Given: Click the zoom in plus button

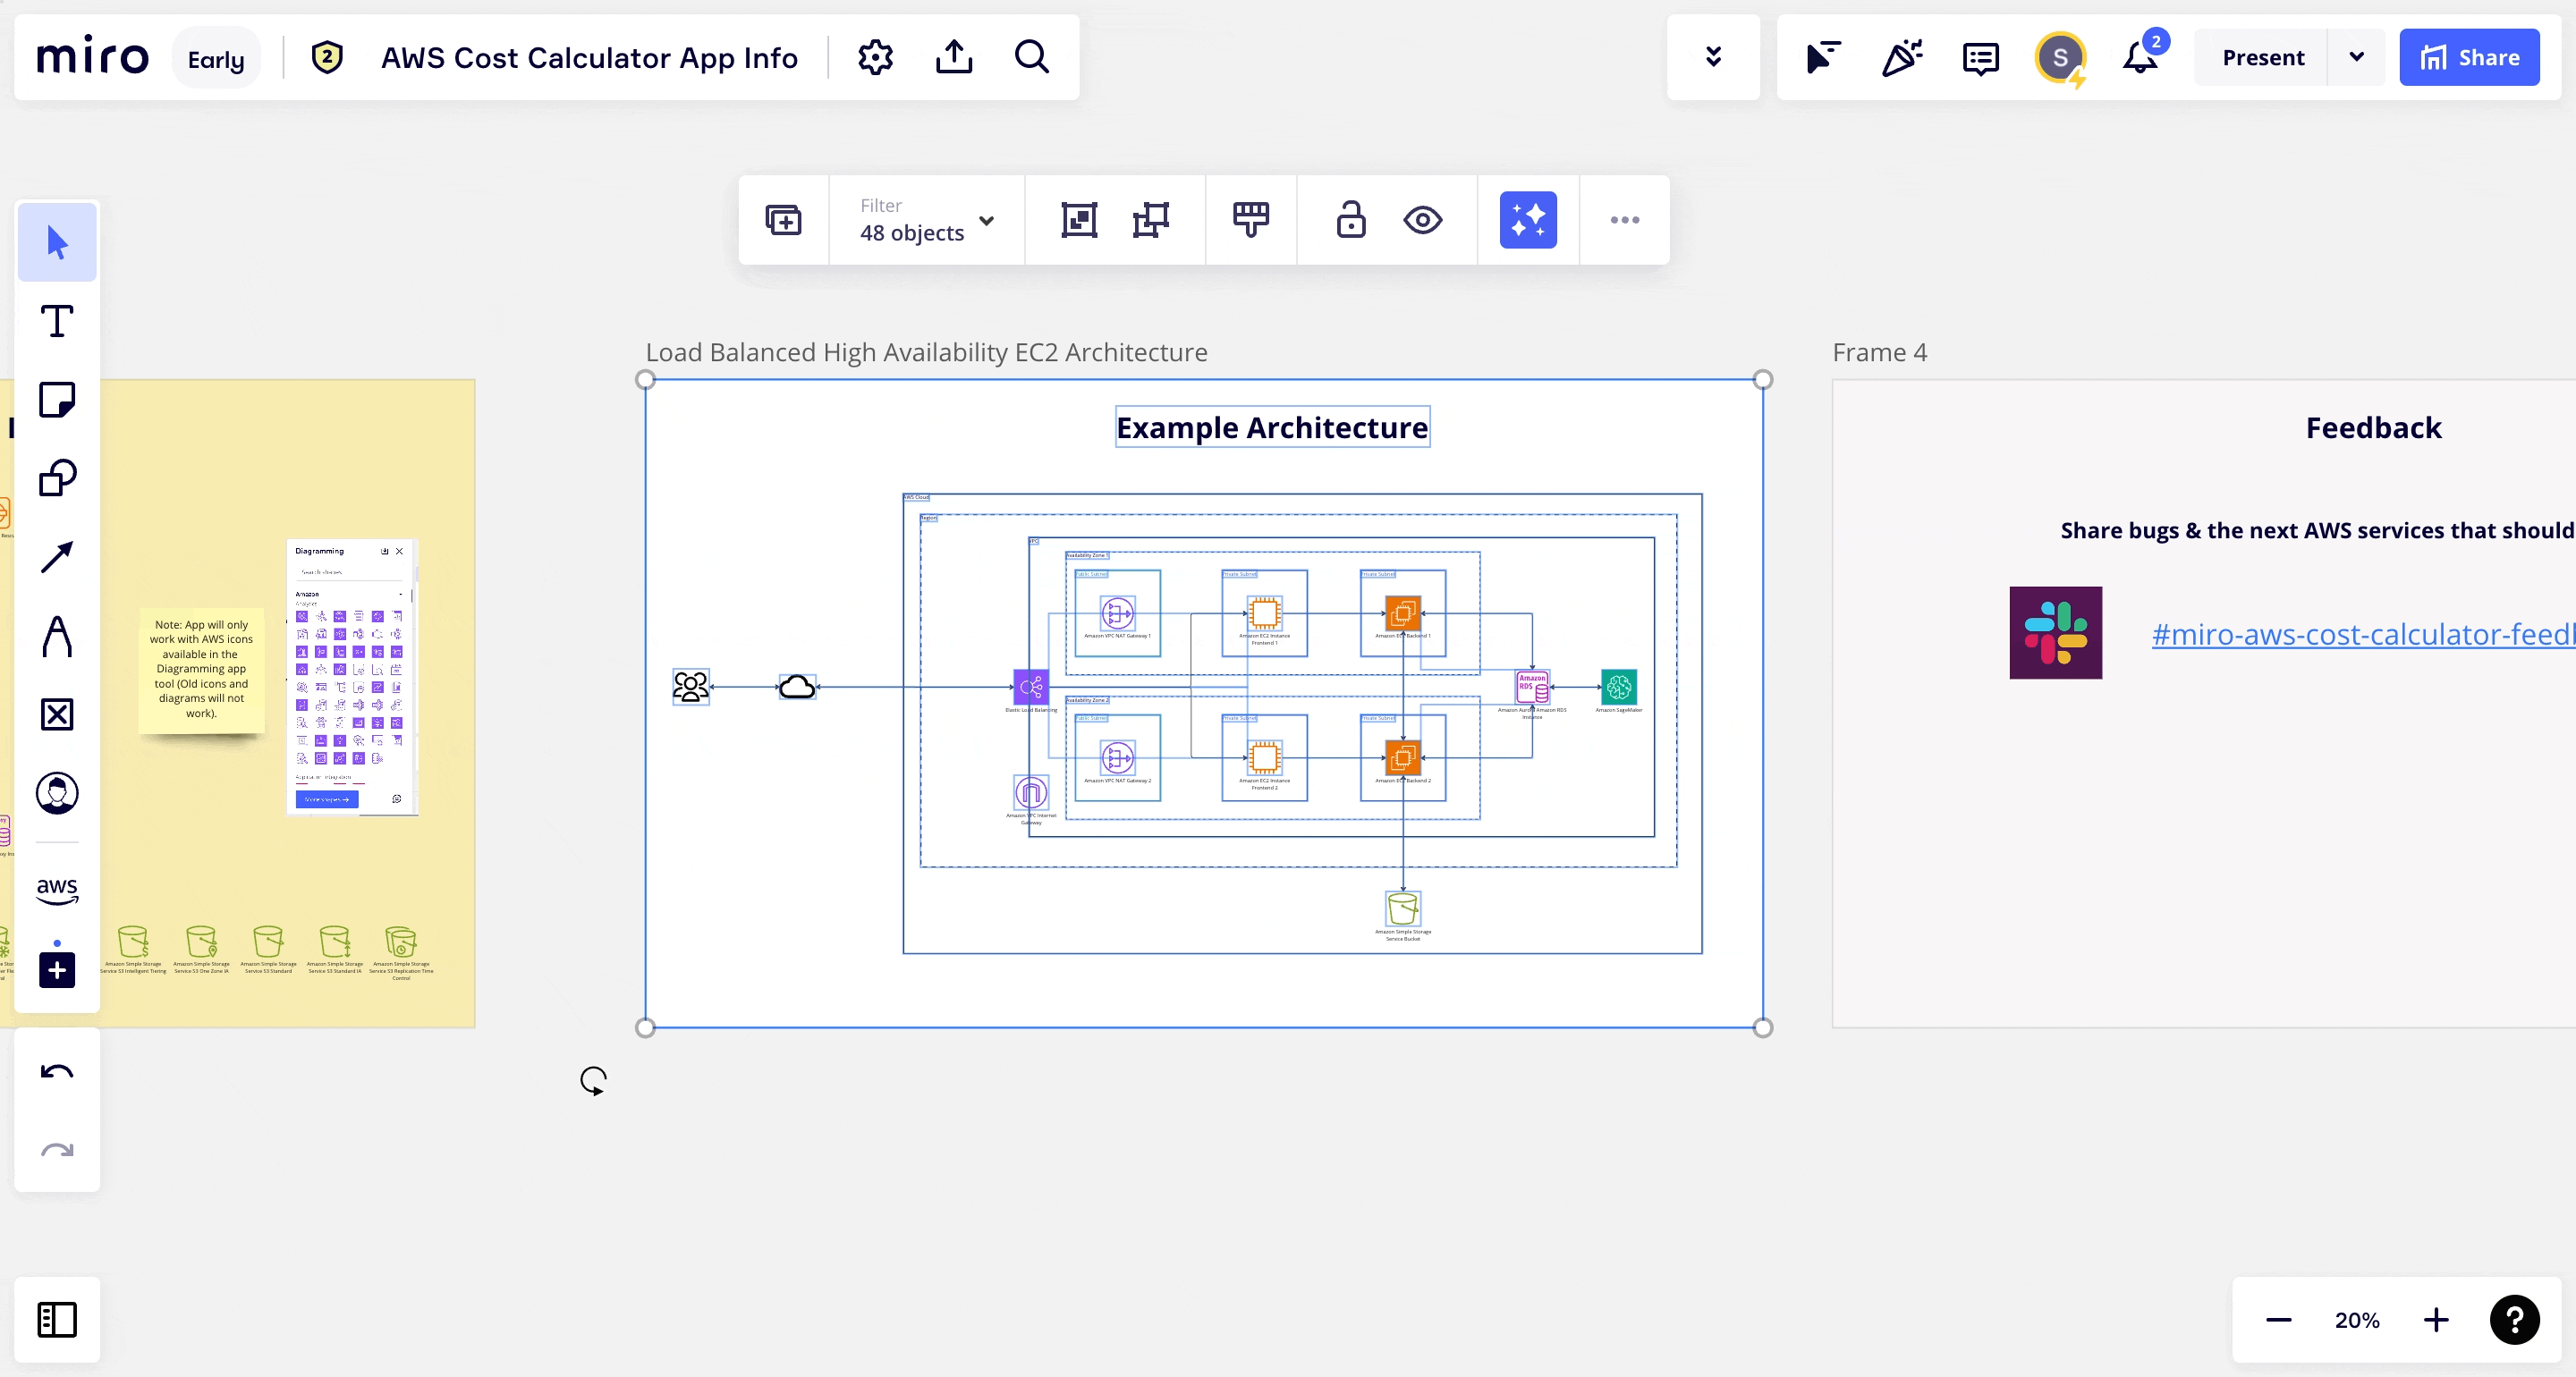Looking at the screenshot, I should click(x=2436, y=1319).
